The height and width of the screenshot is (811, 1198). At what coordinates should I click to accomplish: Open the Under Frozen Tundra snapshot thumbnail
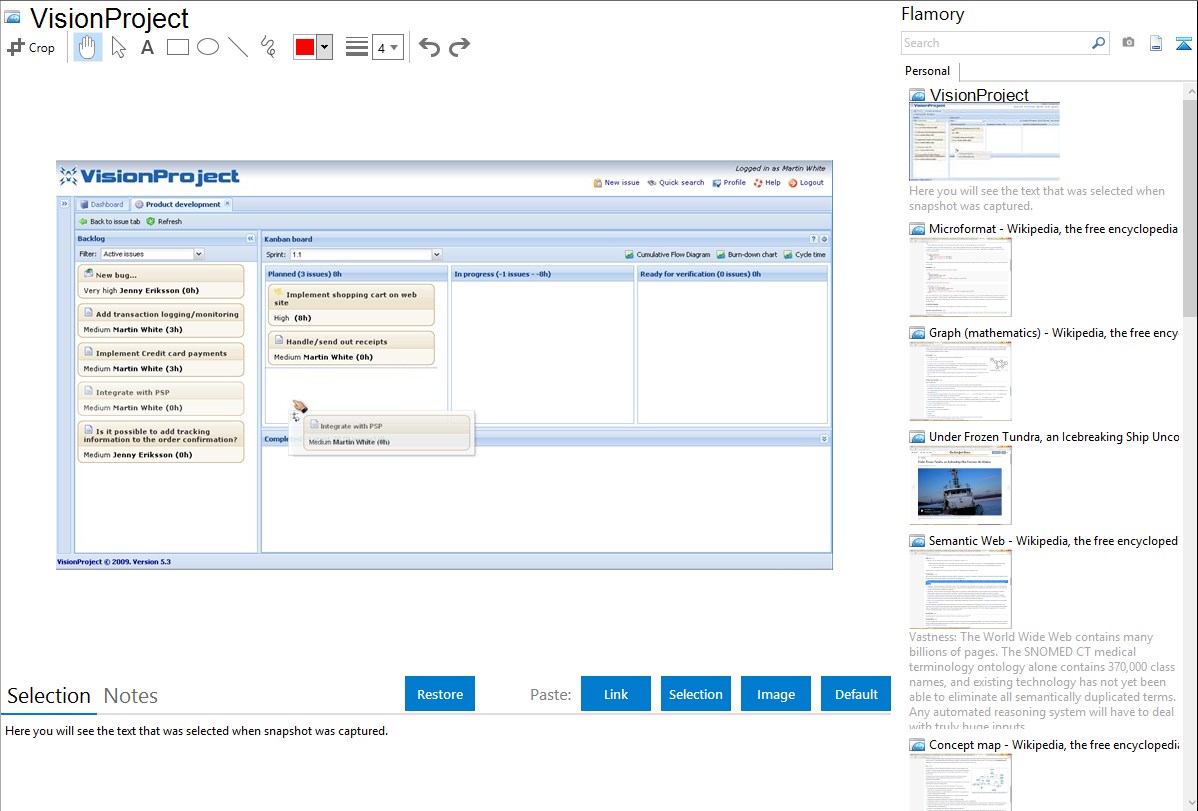(960, 485)
